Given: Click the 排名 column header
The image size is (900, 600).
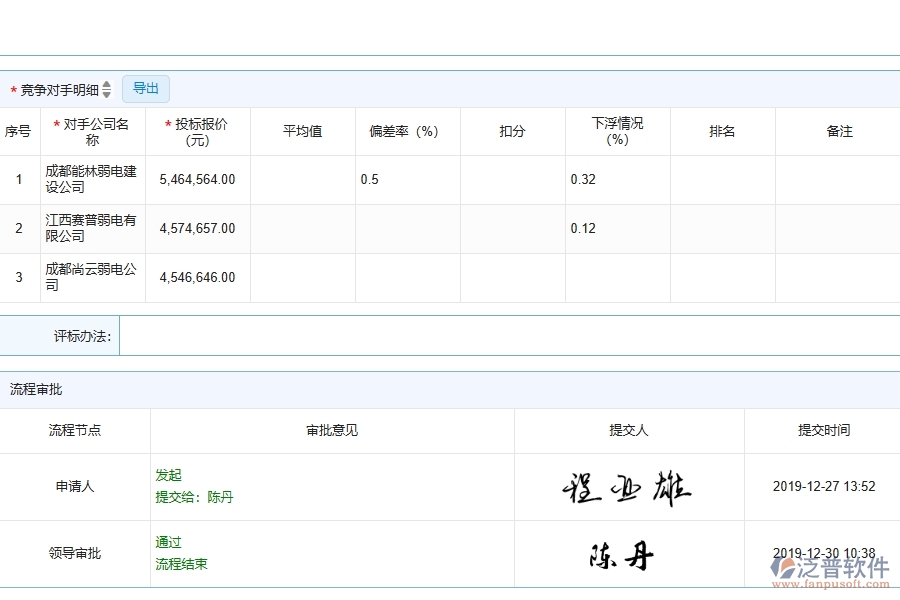Looking at the screenshot, I should [722, 130].
